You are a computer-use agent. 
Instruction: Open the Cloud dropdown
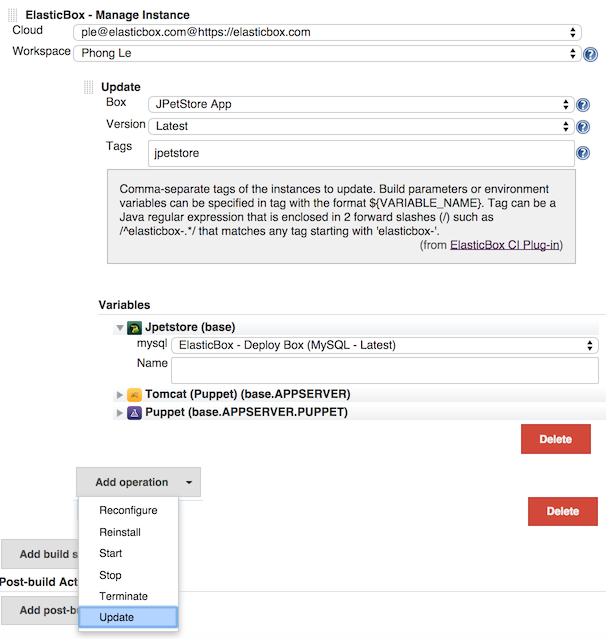(327, 32)
